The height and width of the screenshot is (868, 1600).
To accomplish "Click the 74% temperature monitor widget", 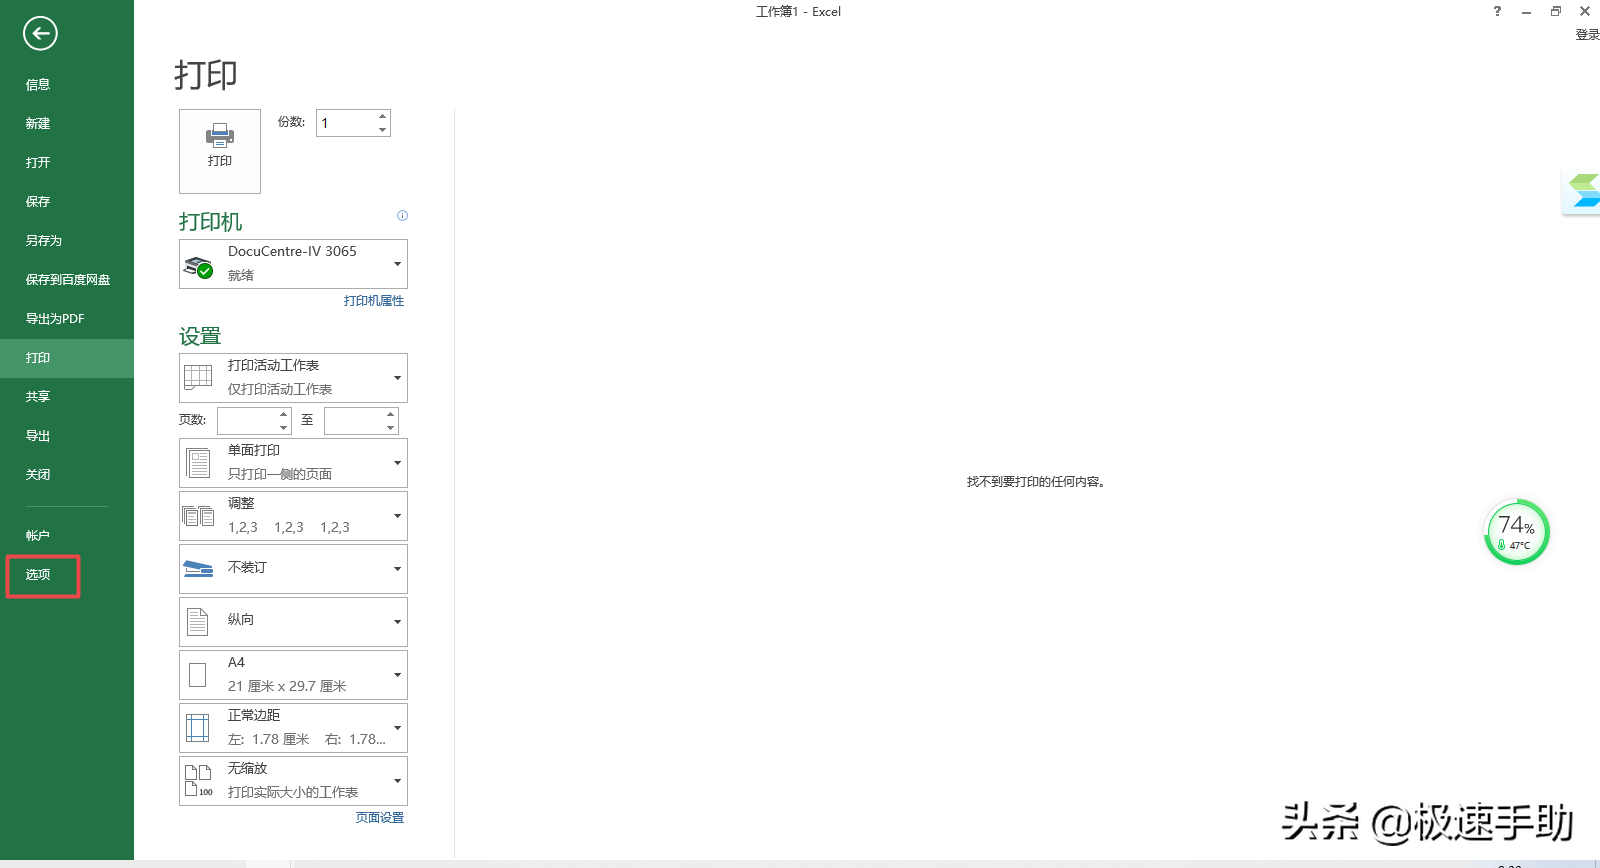I will 1516,532.
